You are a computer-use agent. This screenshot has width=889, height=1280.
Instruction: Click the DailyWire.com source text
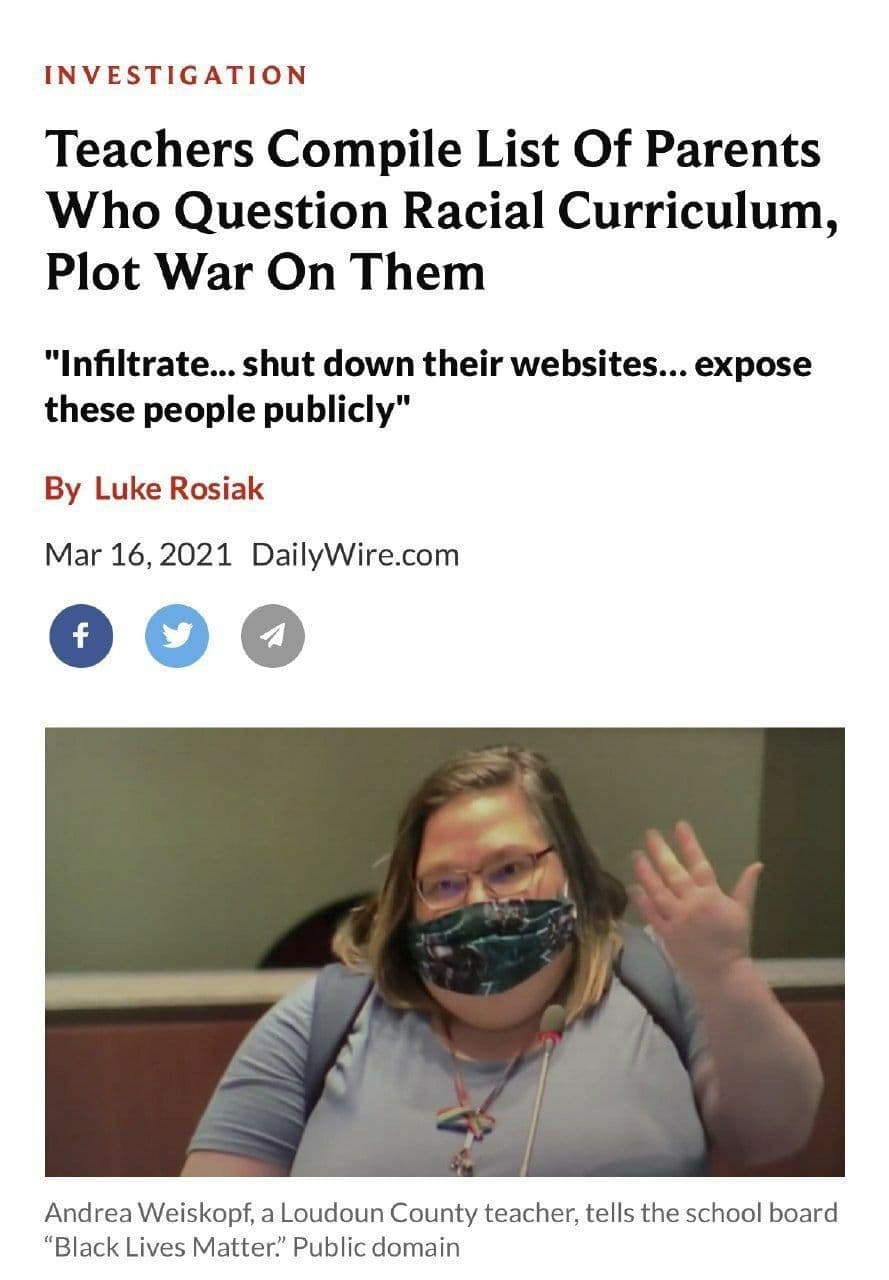pos(356,554)
